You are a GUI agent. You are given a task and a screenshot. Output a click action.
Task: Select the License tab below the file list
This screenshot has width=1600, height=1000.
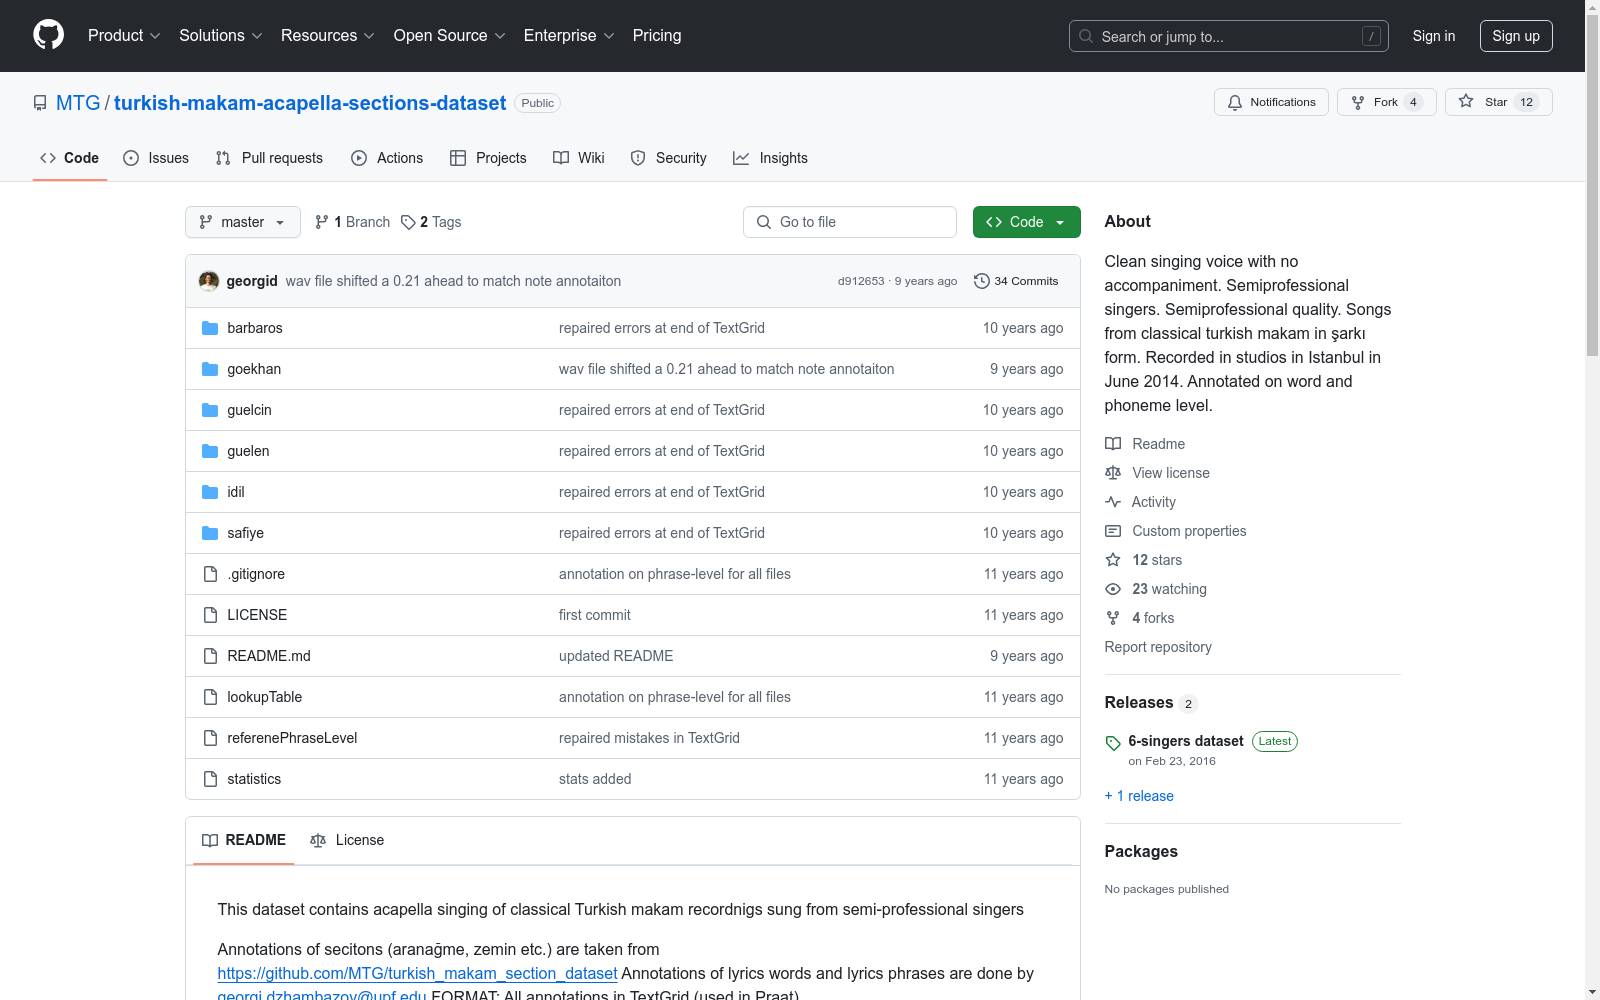[x=347, y=840]
